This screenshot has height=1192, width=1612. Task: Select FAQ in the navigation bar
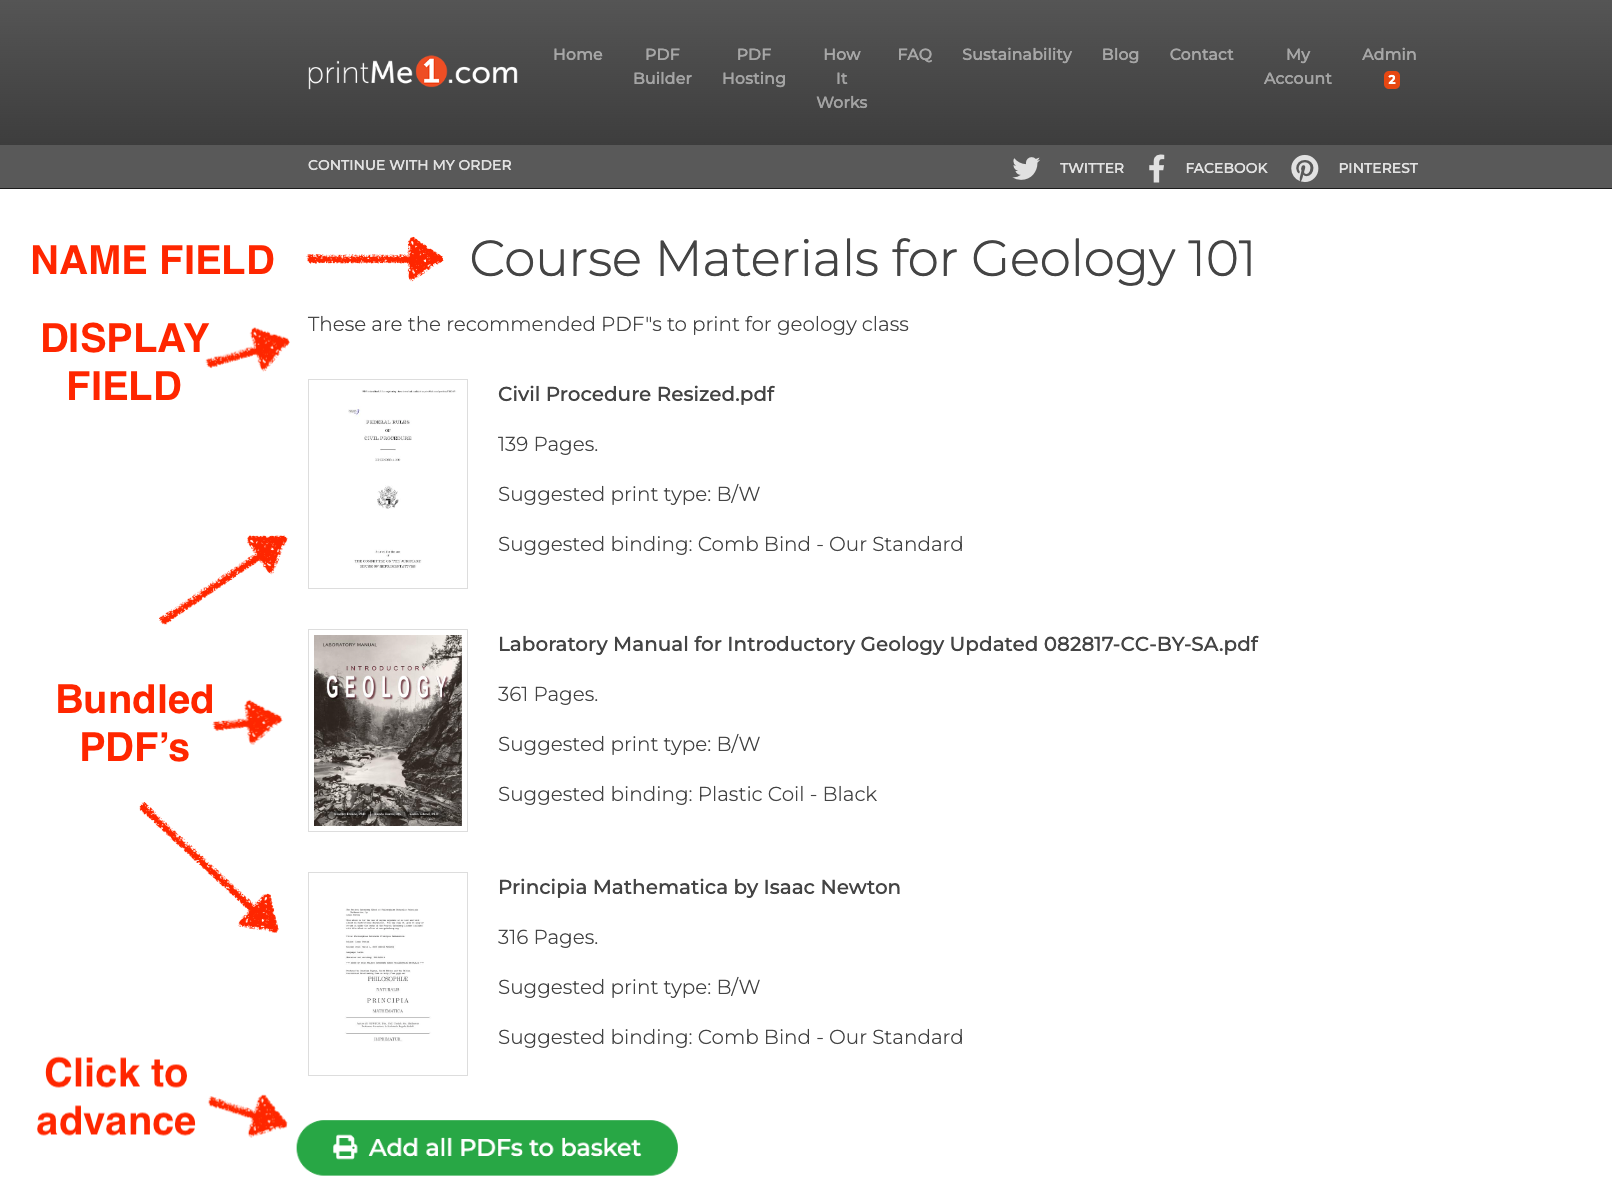(x=915, y=54)
